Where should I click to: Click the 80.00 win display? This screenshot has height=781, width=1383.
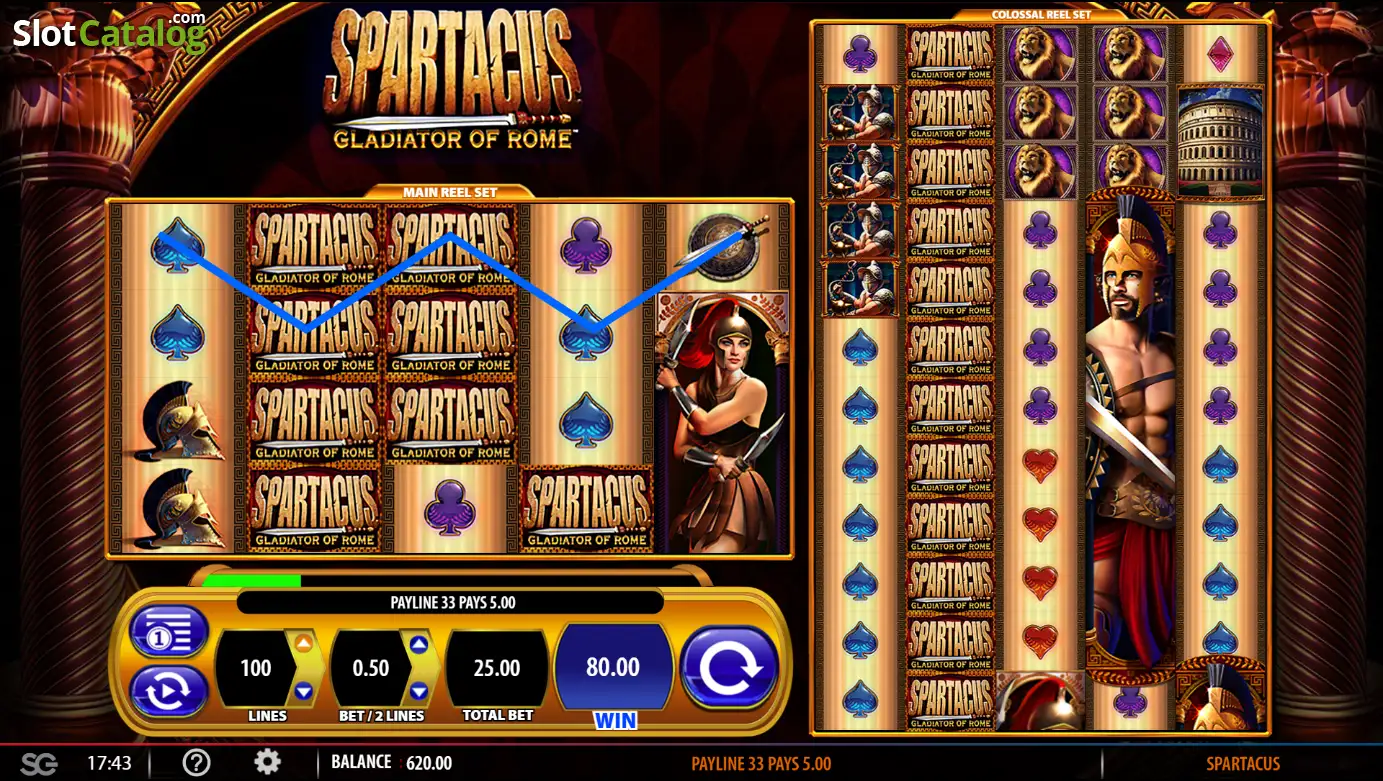coord(613,667)
